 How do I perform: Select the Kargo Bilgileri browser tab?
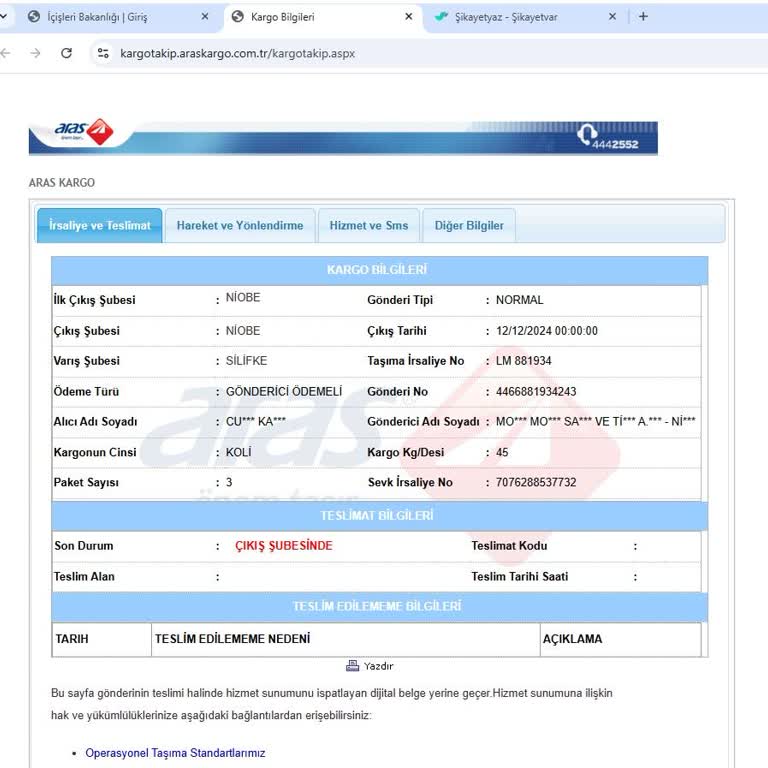pos(323,17)
